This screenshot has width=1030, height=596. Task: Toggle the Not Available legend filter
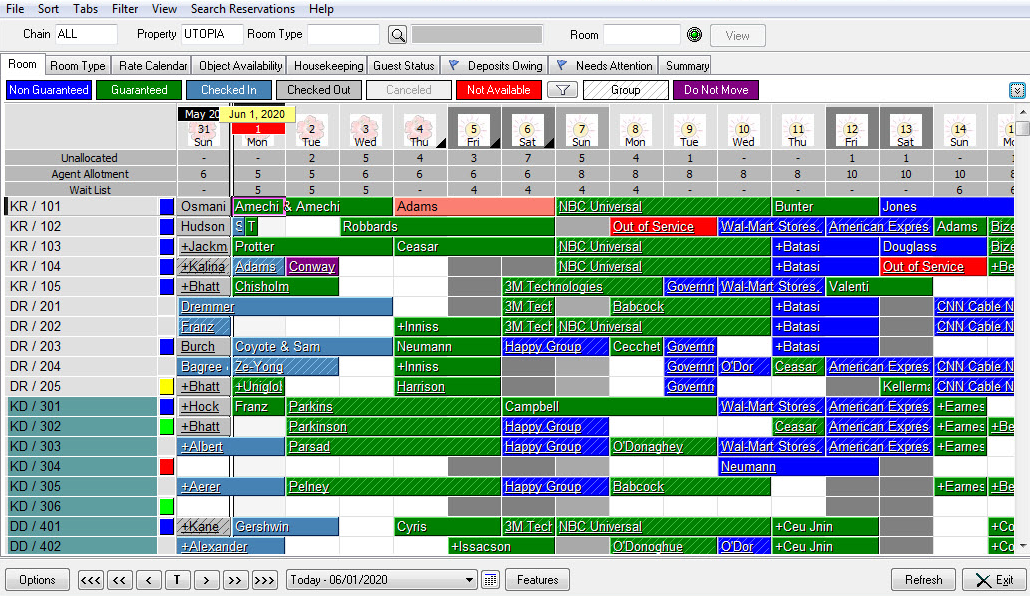tap(499, 90)
